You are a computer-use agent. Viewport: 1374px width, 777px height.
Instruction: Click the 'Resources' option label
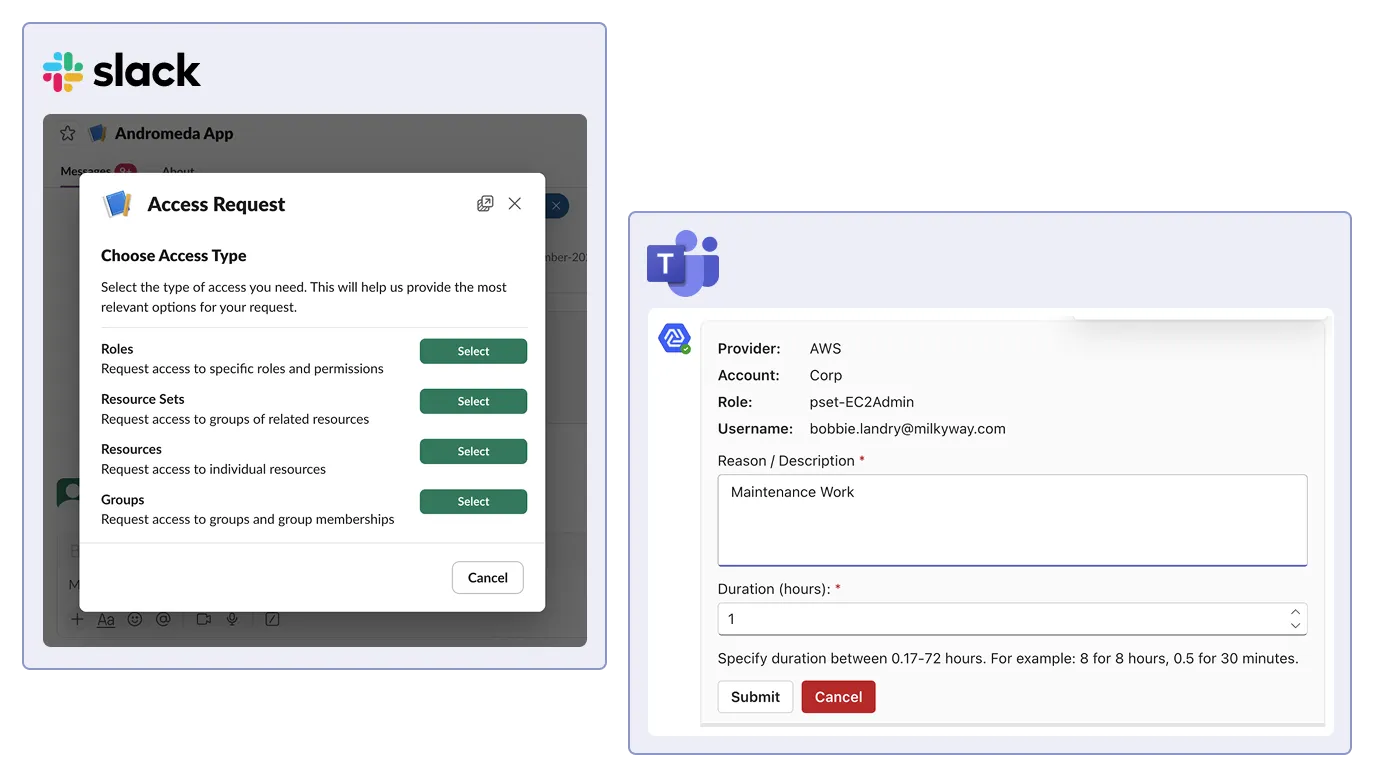pyautogui.click(x=131, y=449)
